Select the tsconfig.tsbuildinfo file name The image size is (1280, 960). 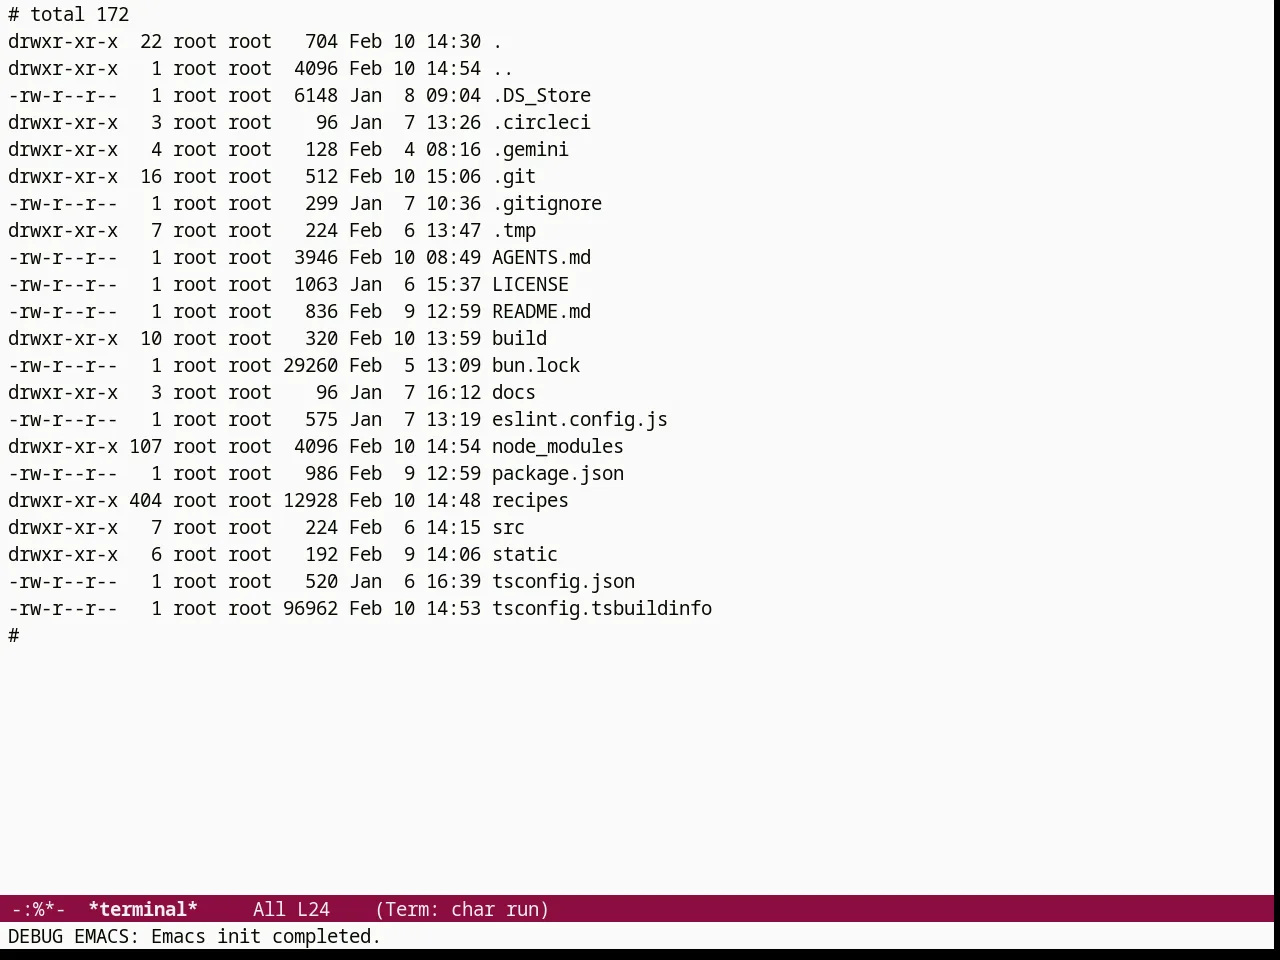(x=602, y=608)
